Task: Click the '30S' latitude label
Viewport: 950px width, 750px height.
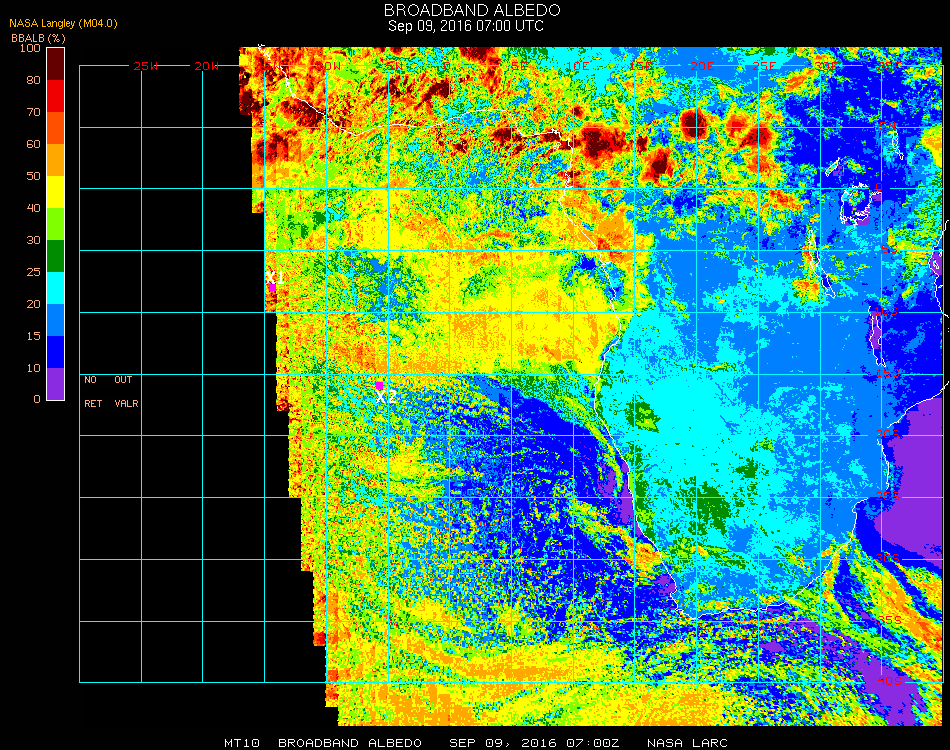Action: coord(888,558)
